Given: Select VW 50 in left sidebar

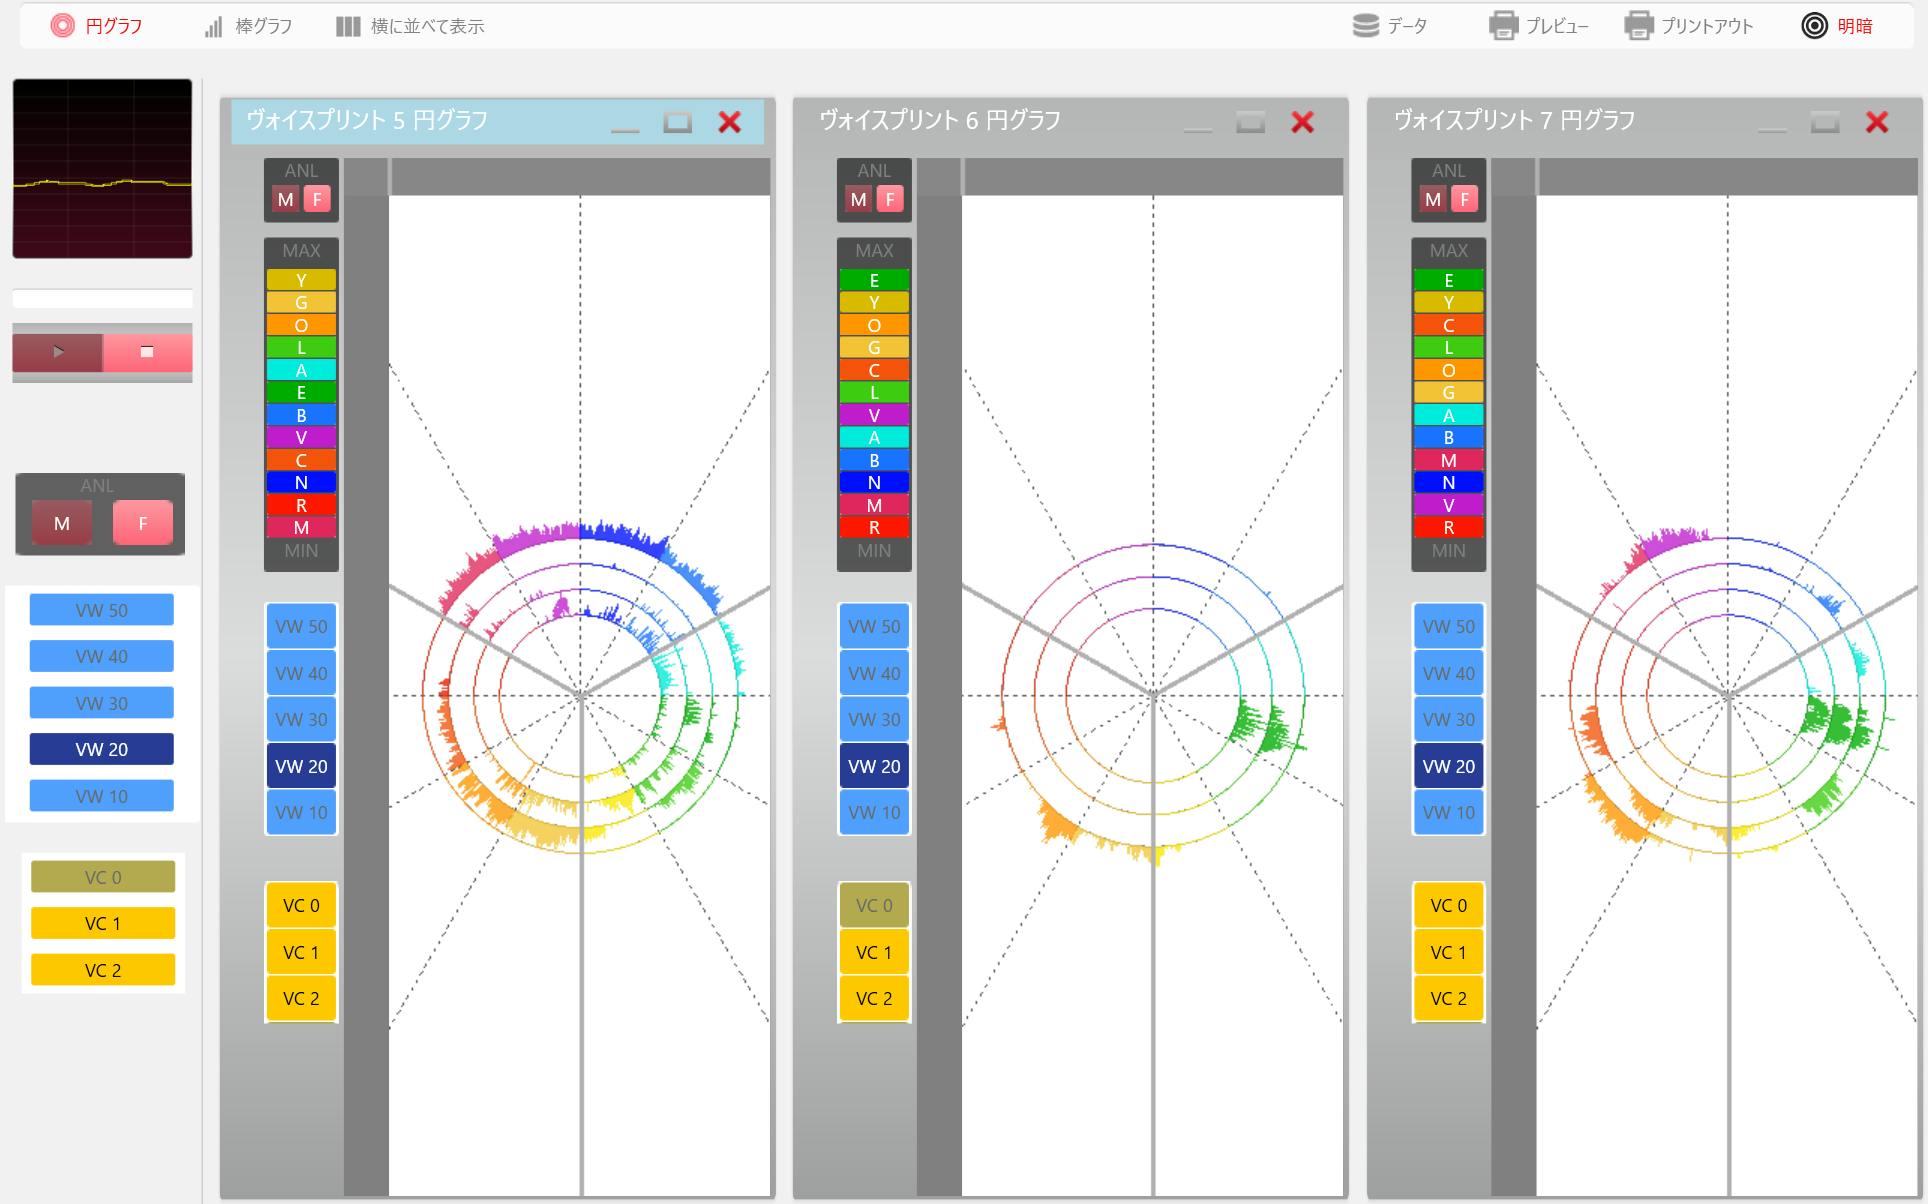Looking at the screenshot, I should (x=102, y=610).
